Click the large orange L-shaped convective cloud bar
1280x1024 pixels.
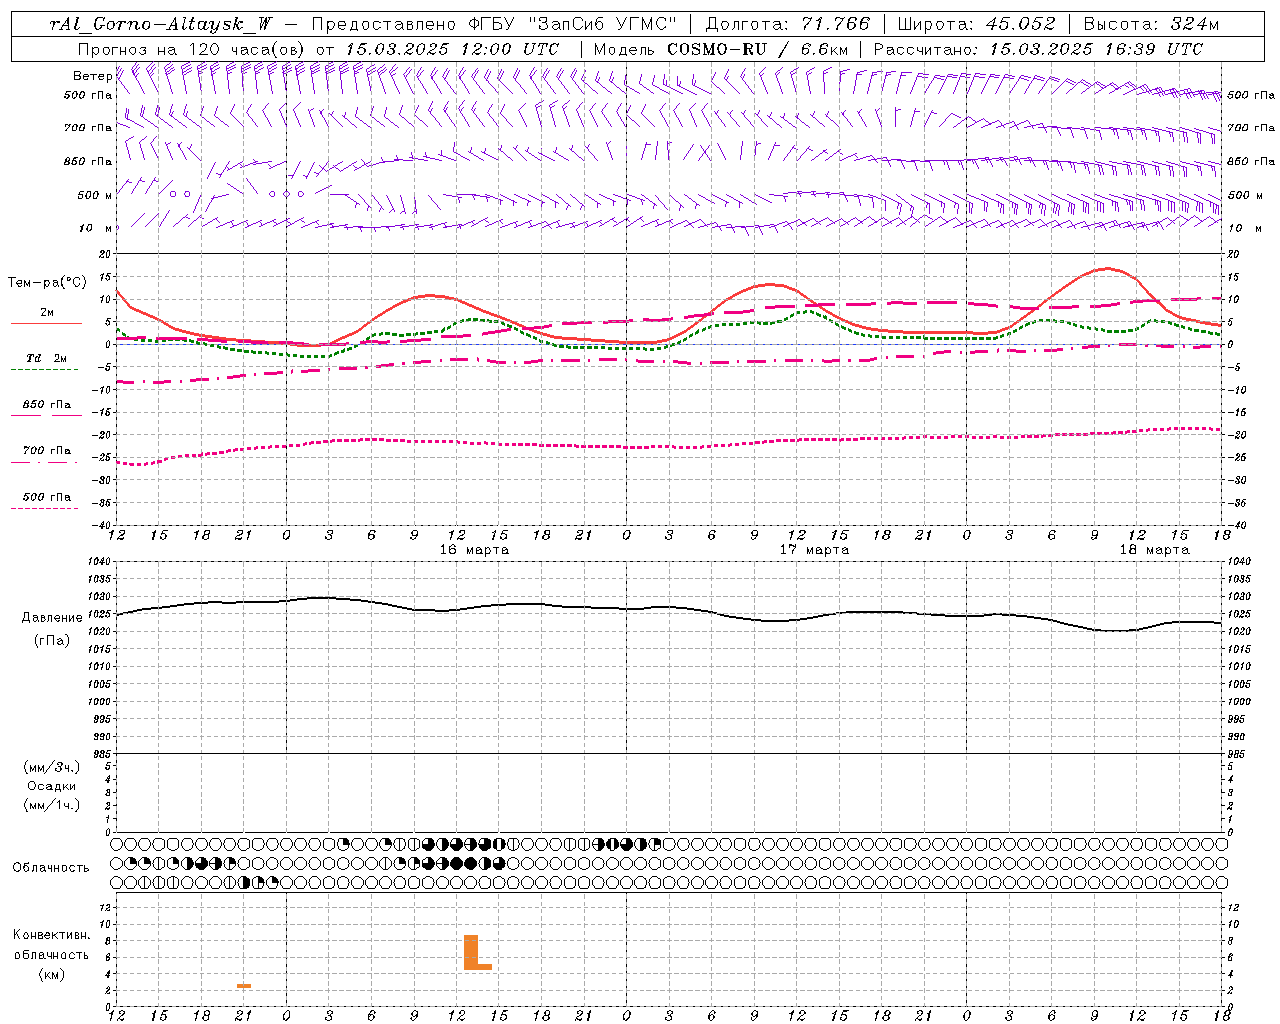coord(471,953)
